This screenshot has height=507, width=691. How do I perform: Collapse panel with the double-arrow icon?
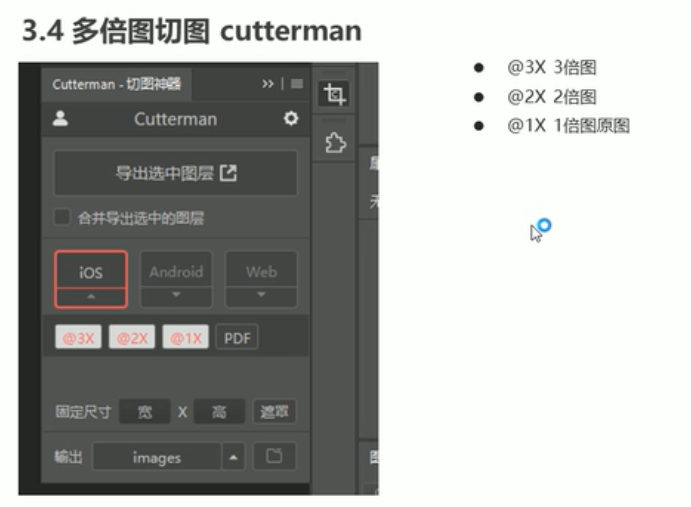(x=267, y=84)
